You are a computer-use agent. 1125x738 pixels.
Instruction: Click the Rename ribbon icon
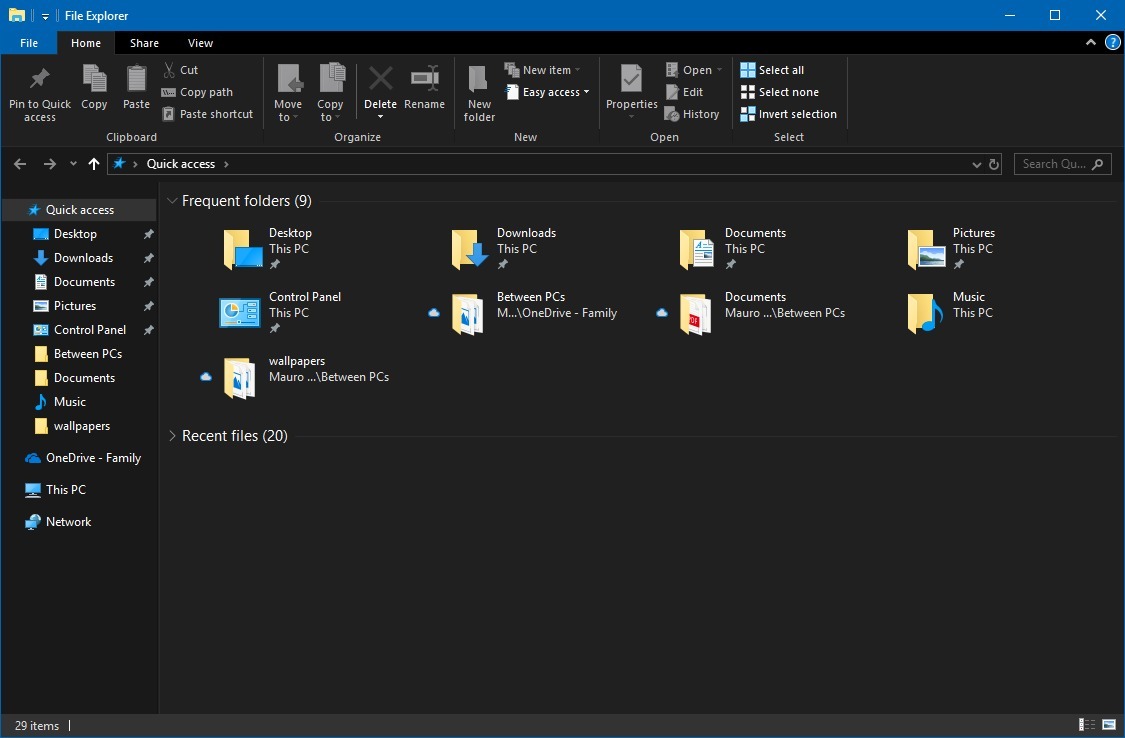[x=424, y=87]
